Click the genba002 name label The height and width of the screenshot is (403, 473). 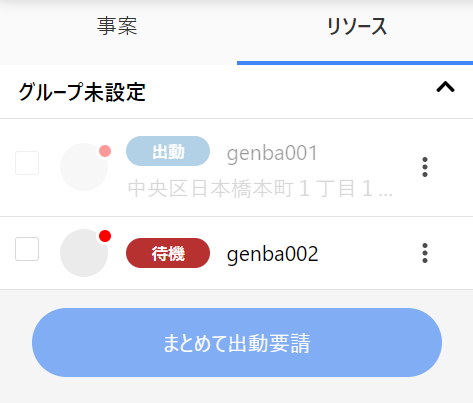point(272,254)
